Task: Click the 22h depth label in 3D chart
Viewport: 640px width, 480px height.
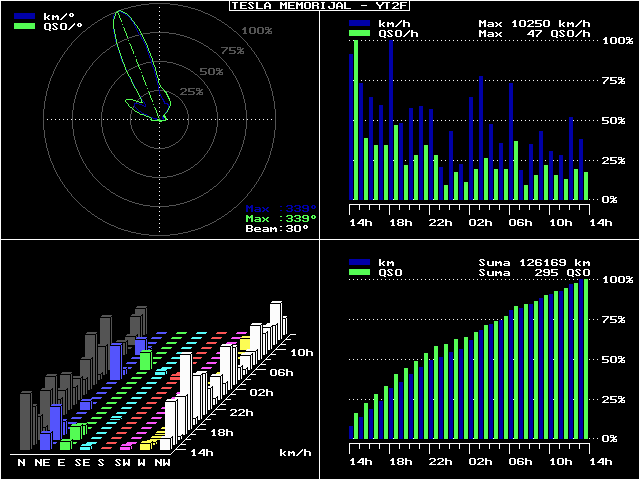Action: click(x=242, y=412)
